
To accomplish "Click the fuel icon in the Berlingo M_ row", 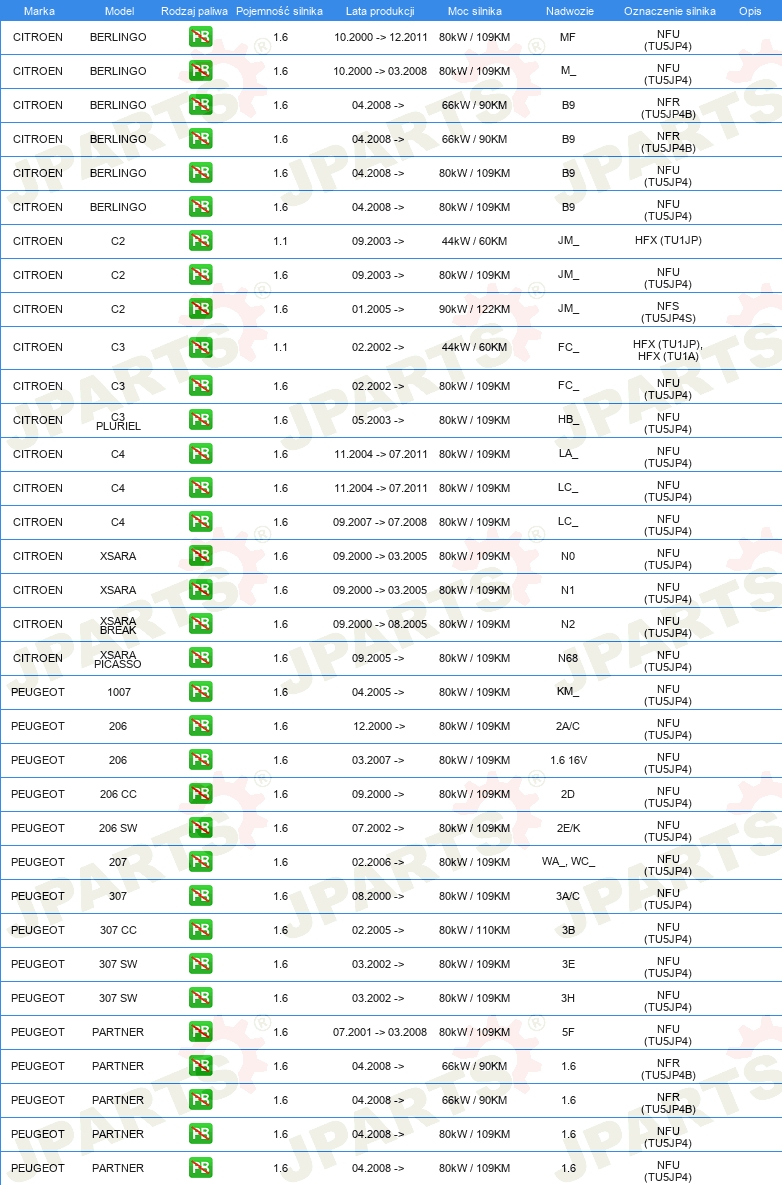I will click(x=200, y=71).
